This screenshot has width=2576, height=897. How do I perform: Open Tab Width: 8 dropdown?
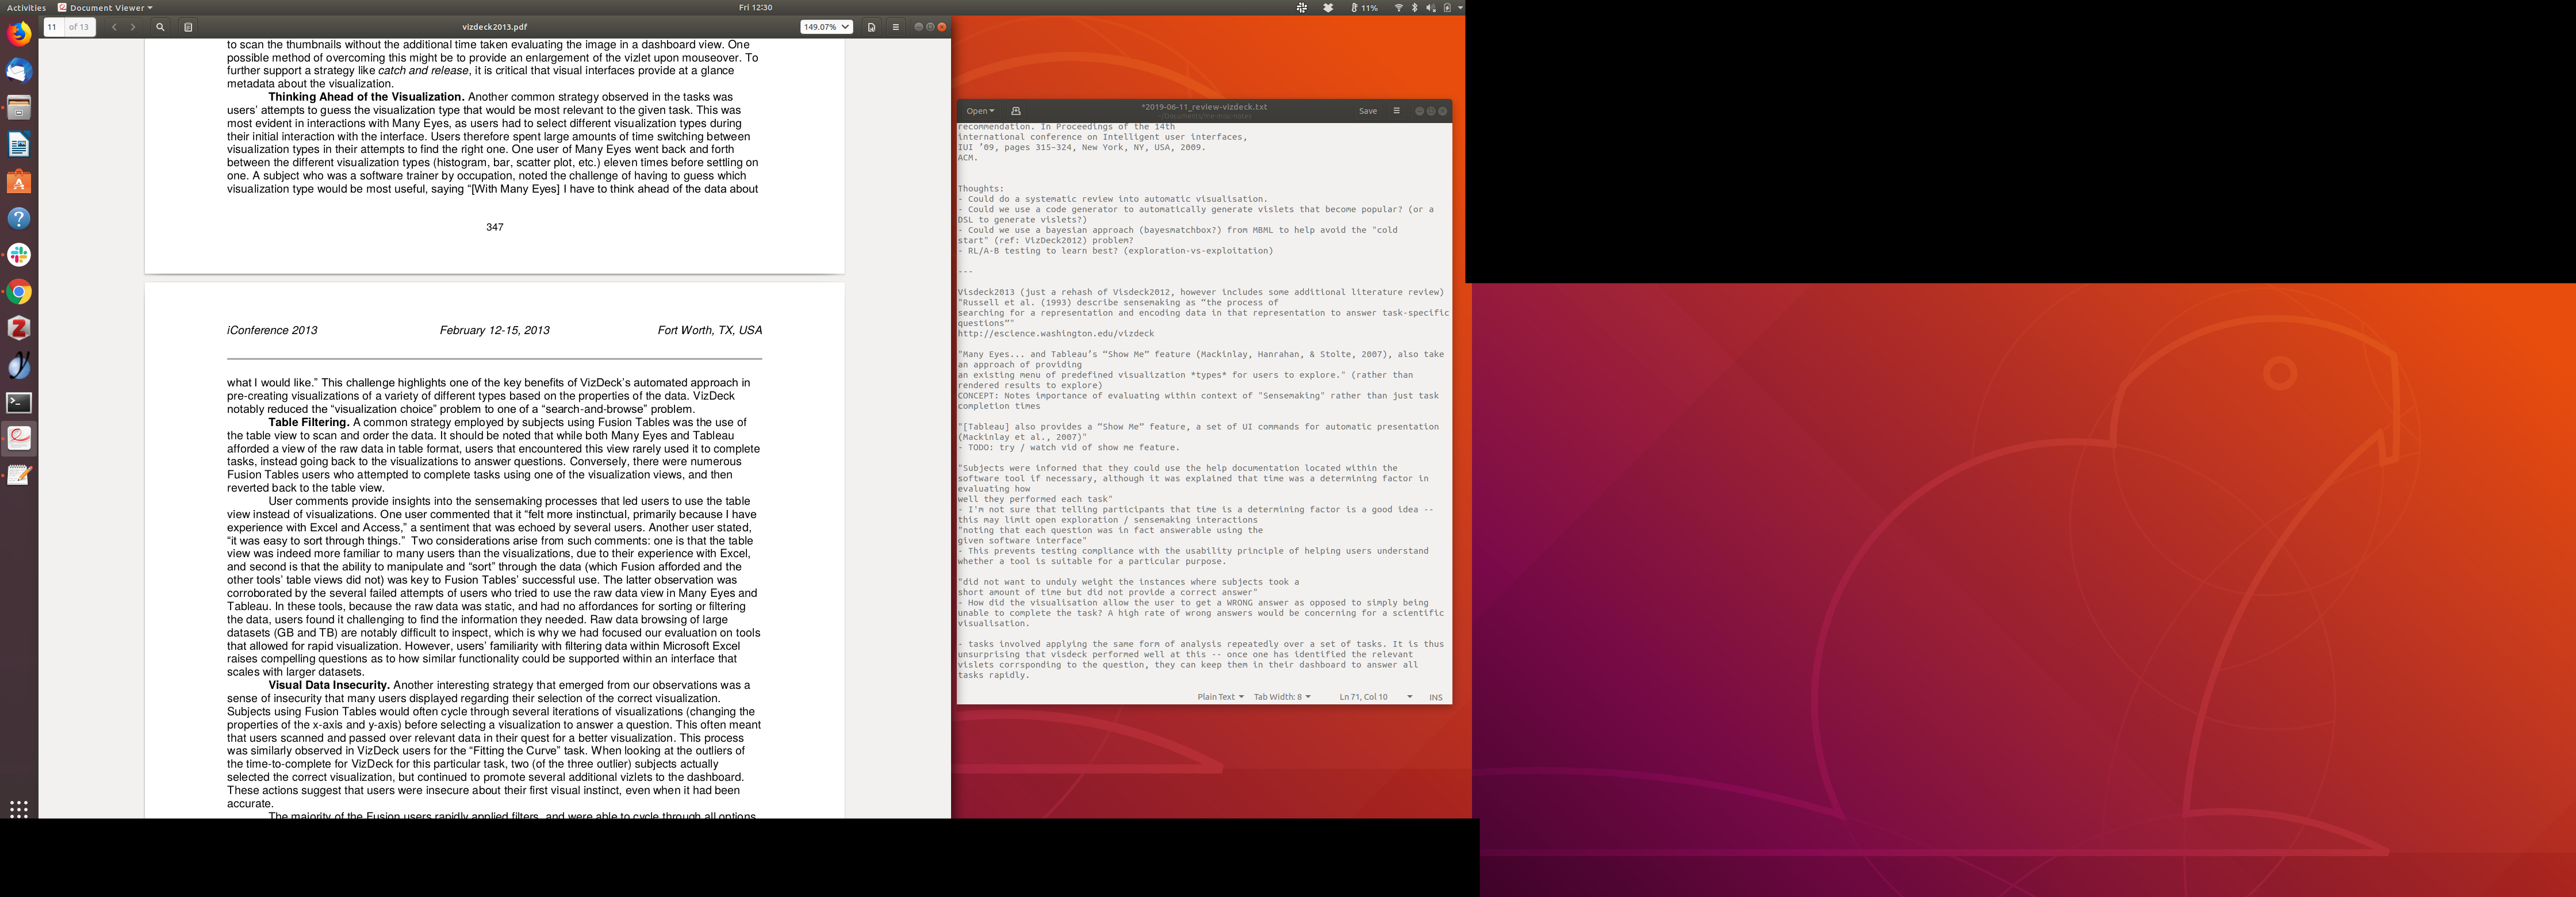coord(1281,697)
